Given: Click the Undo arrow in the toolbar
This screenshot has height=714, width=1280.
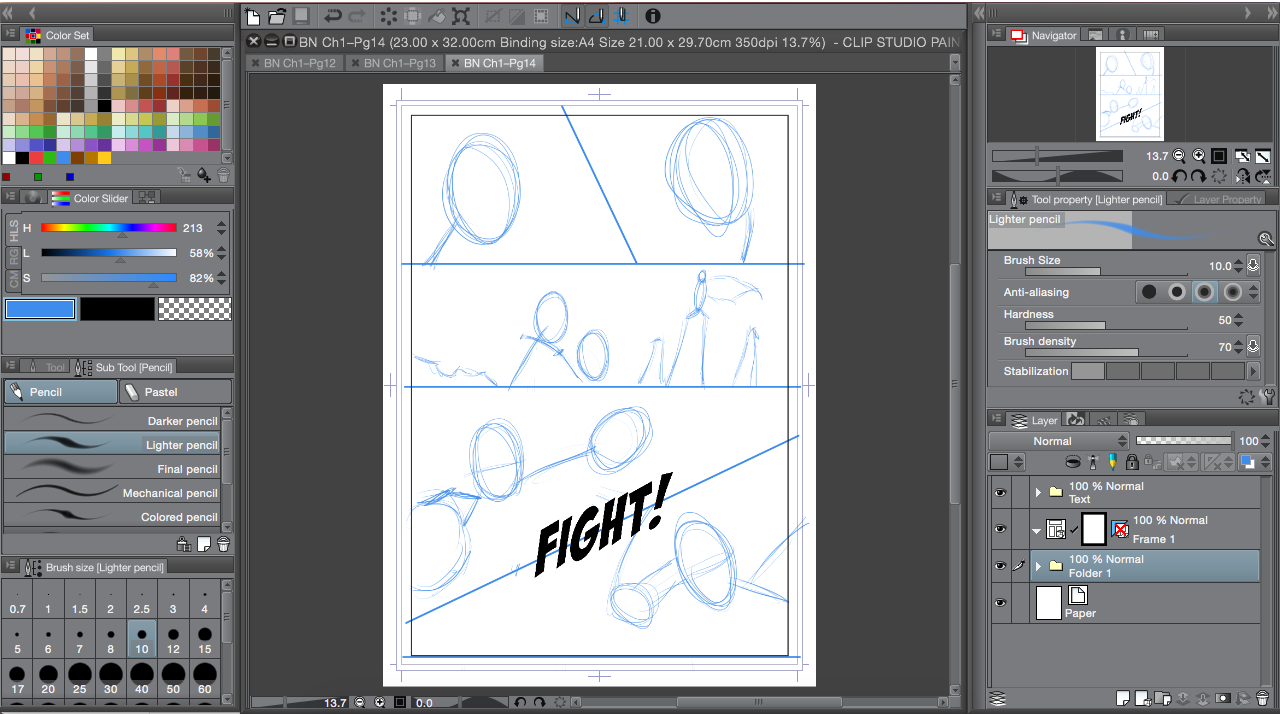Looking at the screenshot, I should pos(333,16).
